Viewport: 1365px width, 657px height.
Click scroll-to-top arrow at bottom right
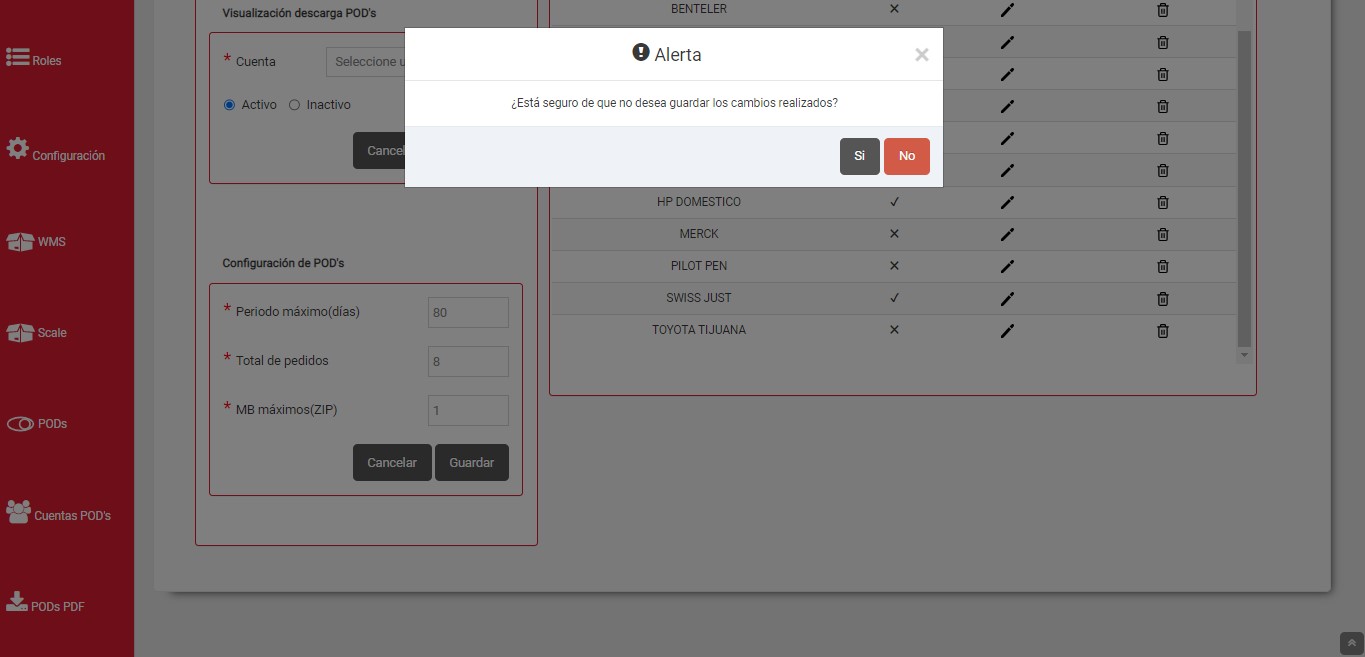(x=1350, y=643)
